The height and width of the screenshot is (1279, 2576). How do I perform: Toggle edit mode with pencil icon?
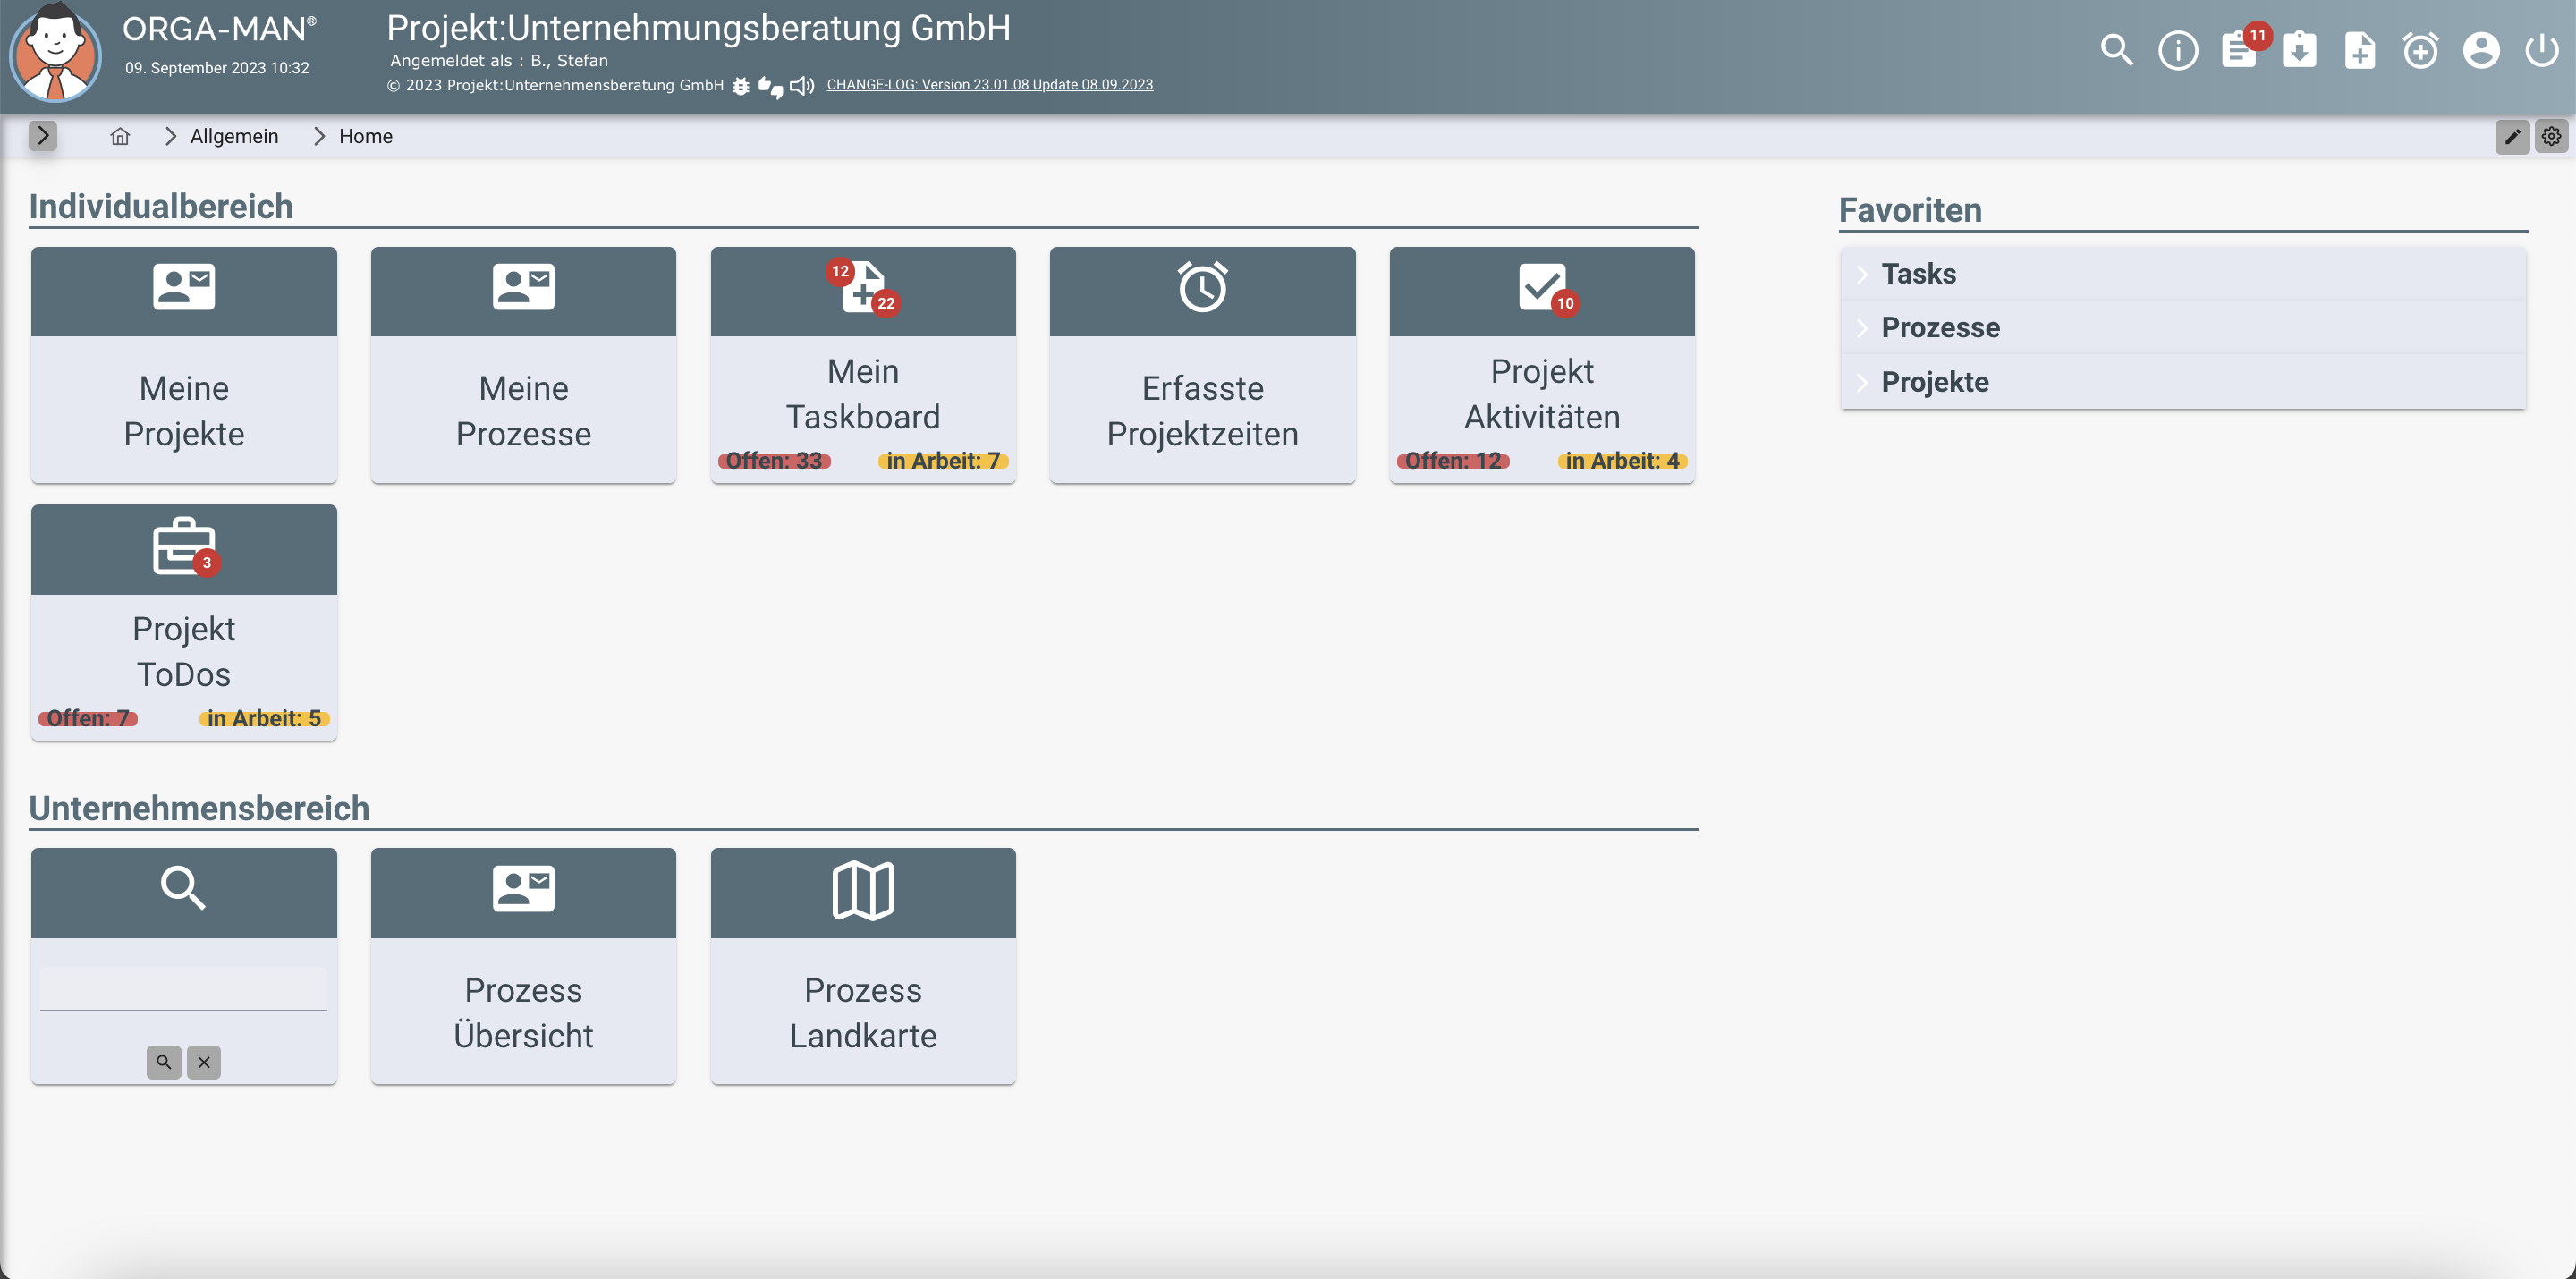[2512, 137]
